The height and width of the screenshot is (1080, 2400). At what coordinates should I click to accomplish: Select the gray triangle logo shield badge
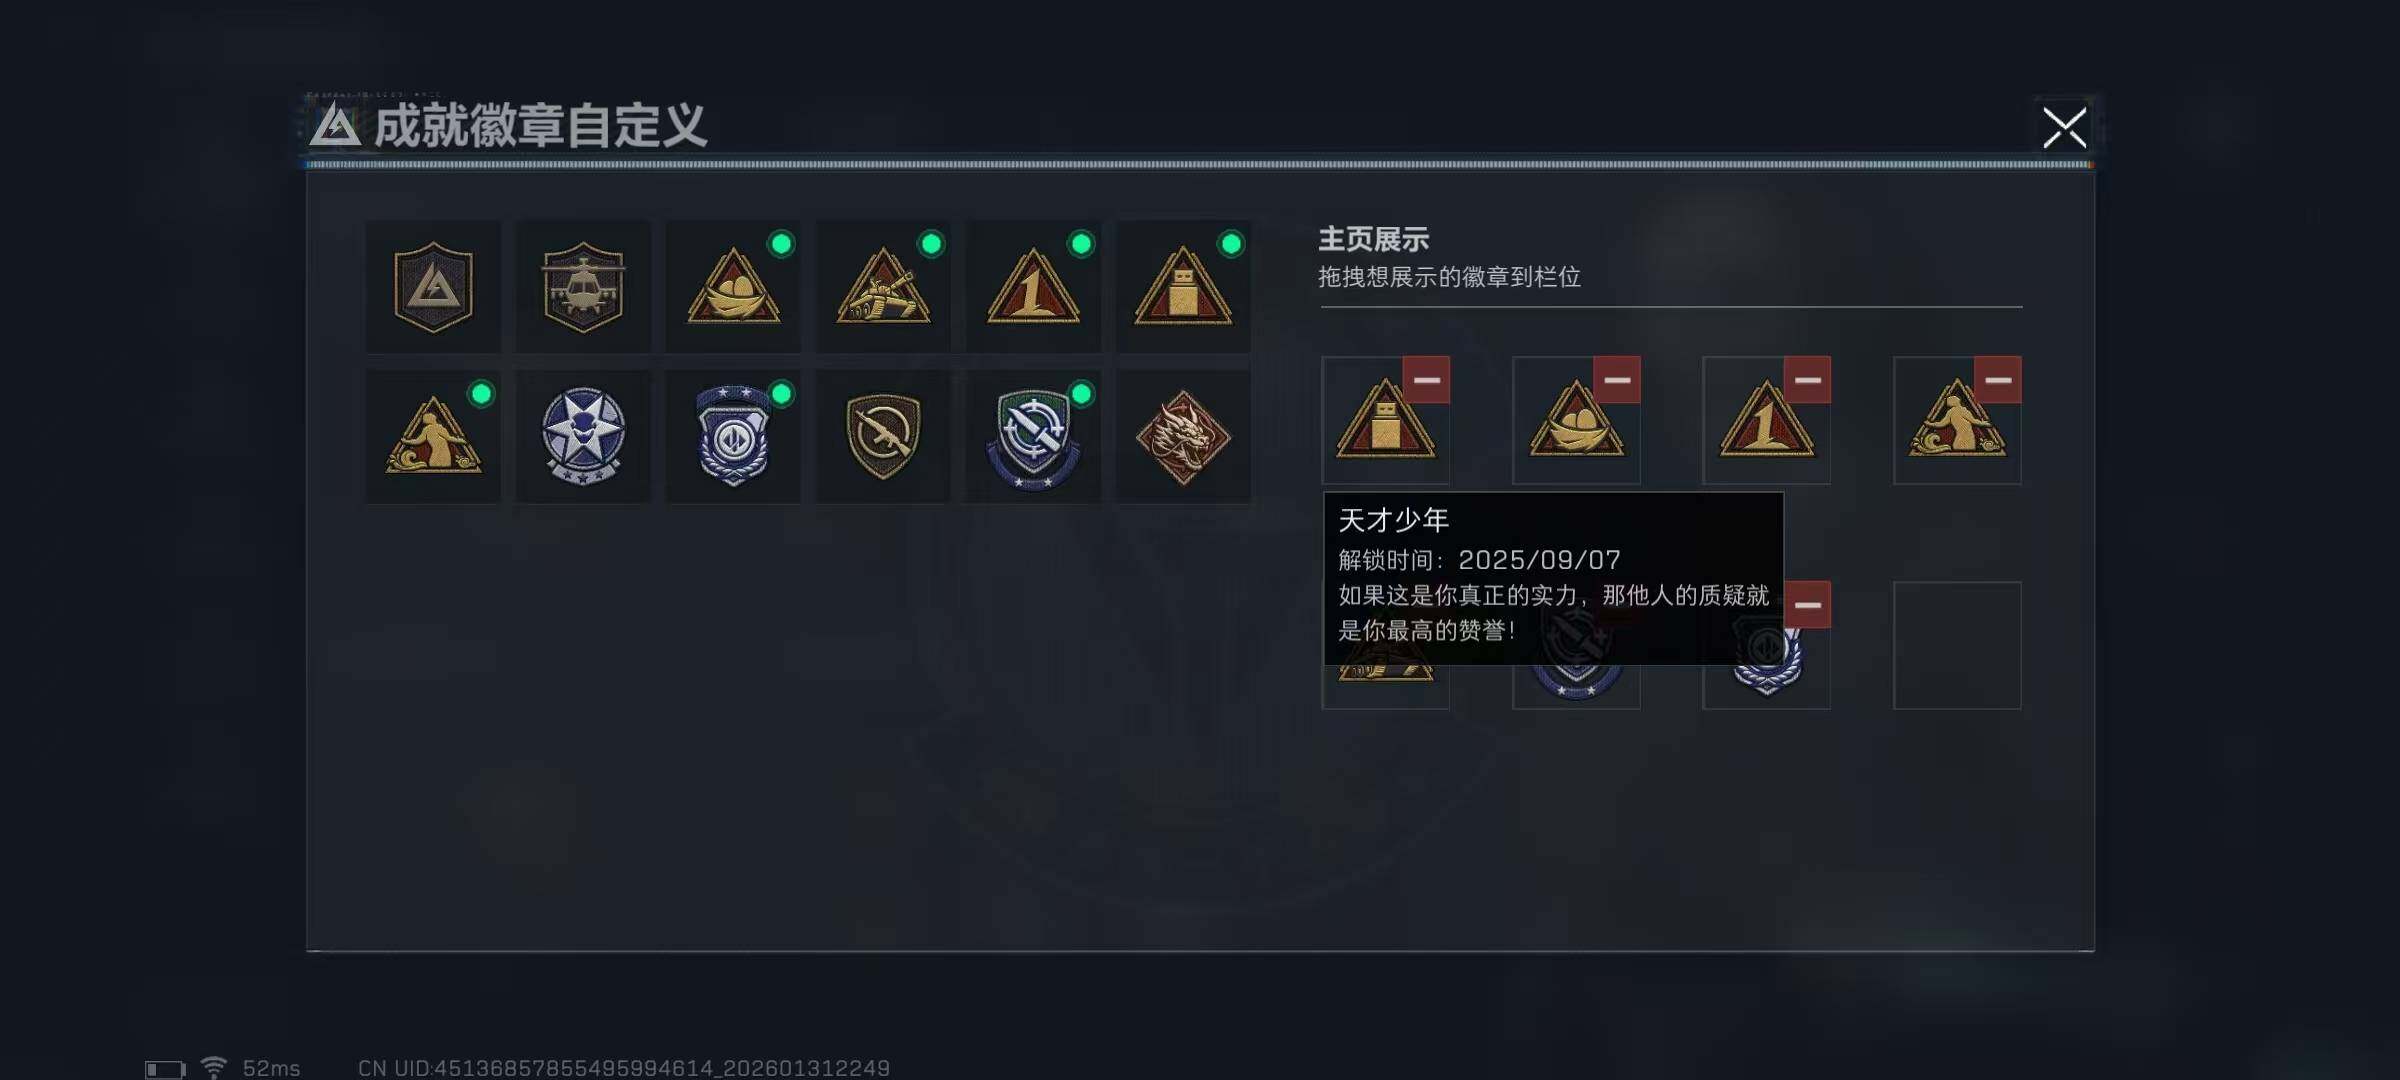click(x=433, y=287)
